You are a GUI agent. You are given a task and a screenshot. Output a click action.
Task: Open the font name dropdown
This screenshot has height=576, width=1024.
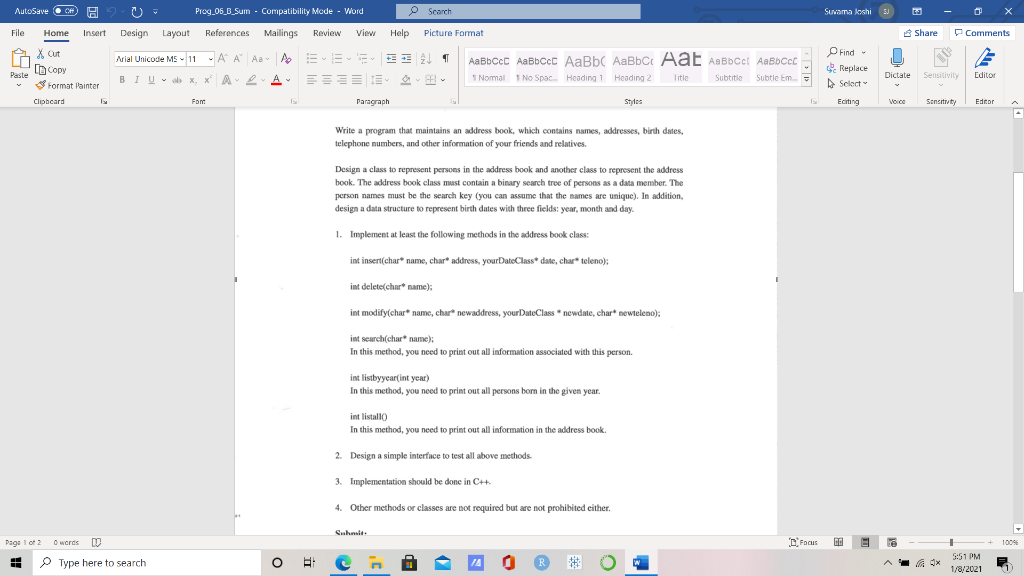click(x=181, y=58)
